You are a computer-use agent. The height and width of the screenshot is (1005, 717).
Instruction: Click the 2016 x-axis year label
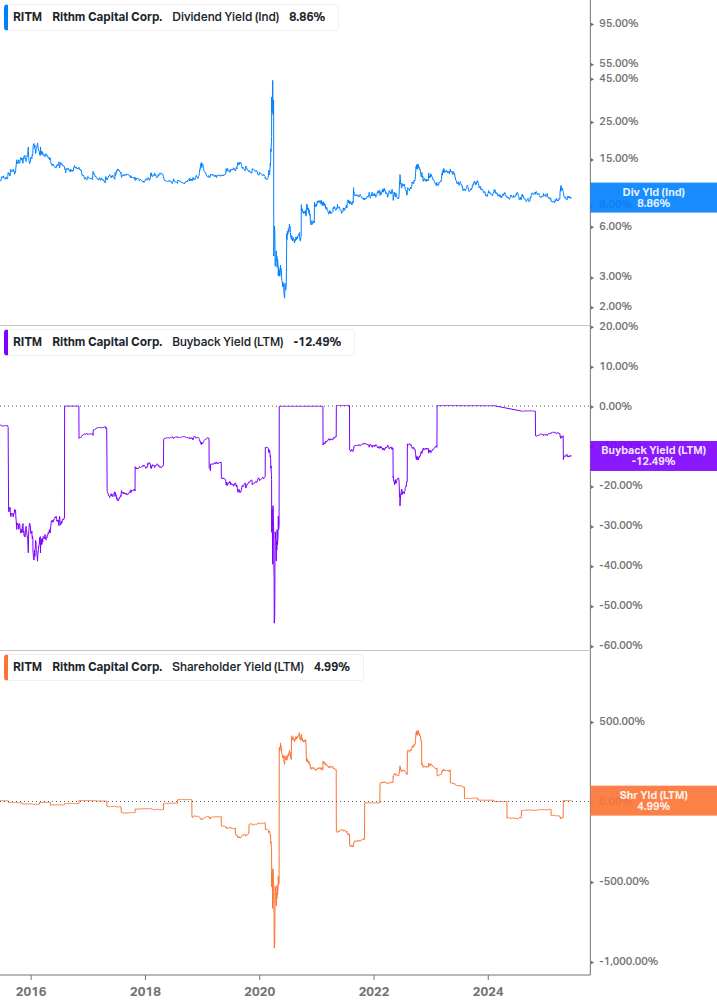click(31, 992)
